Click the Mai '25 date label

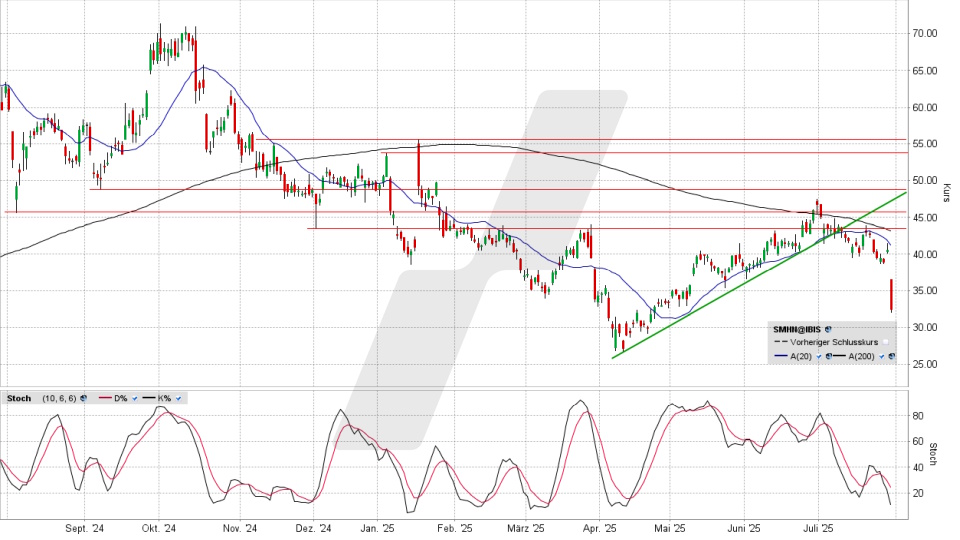click(x=670, y=528)
